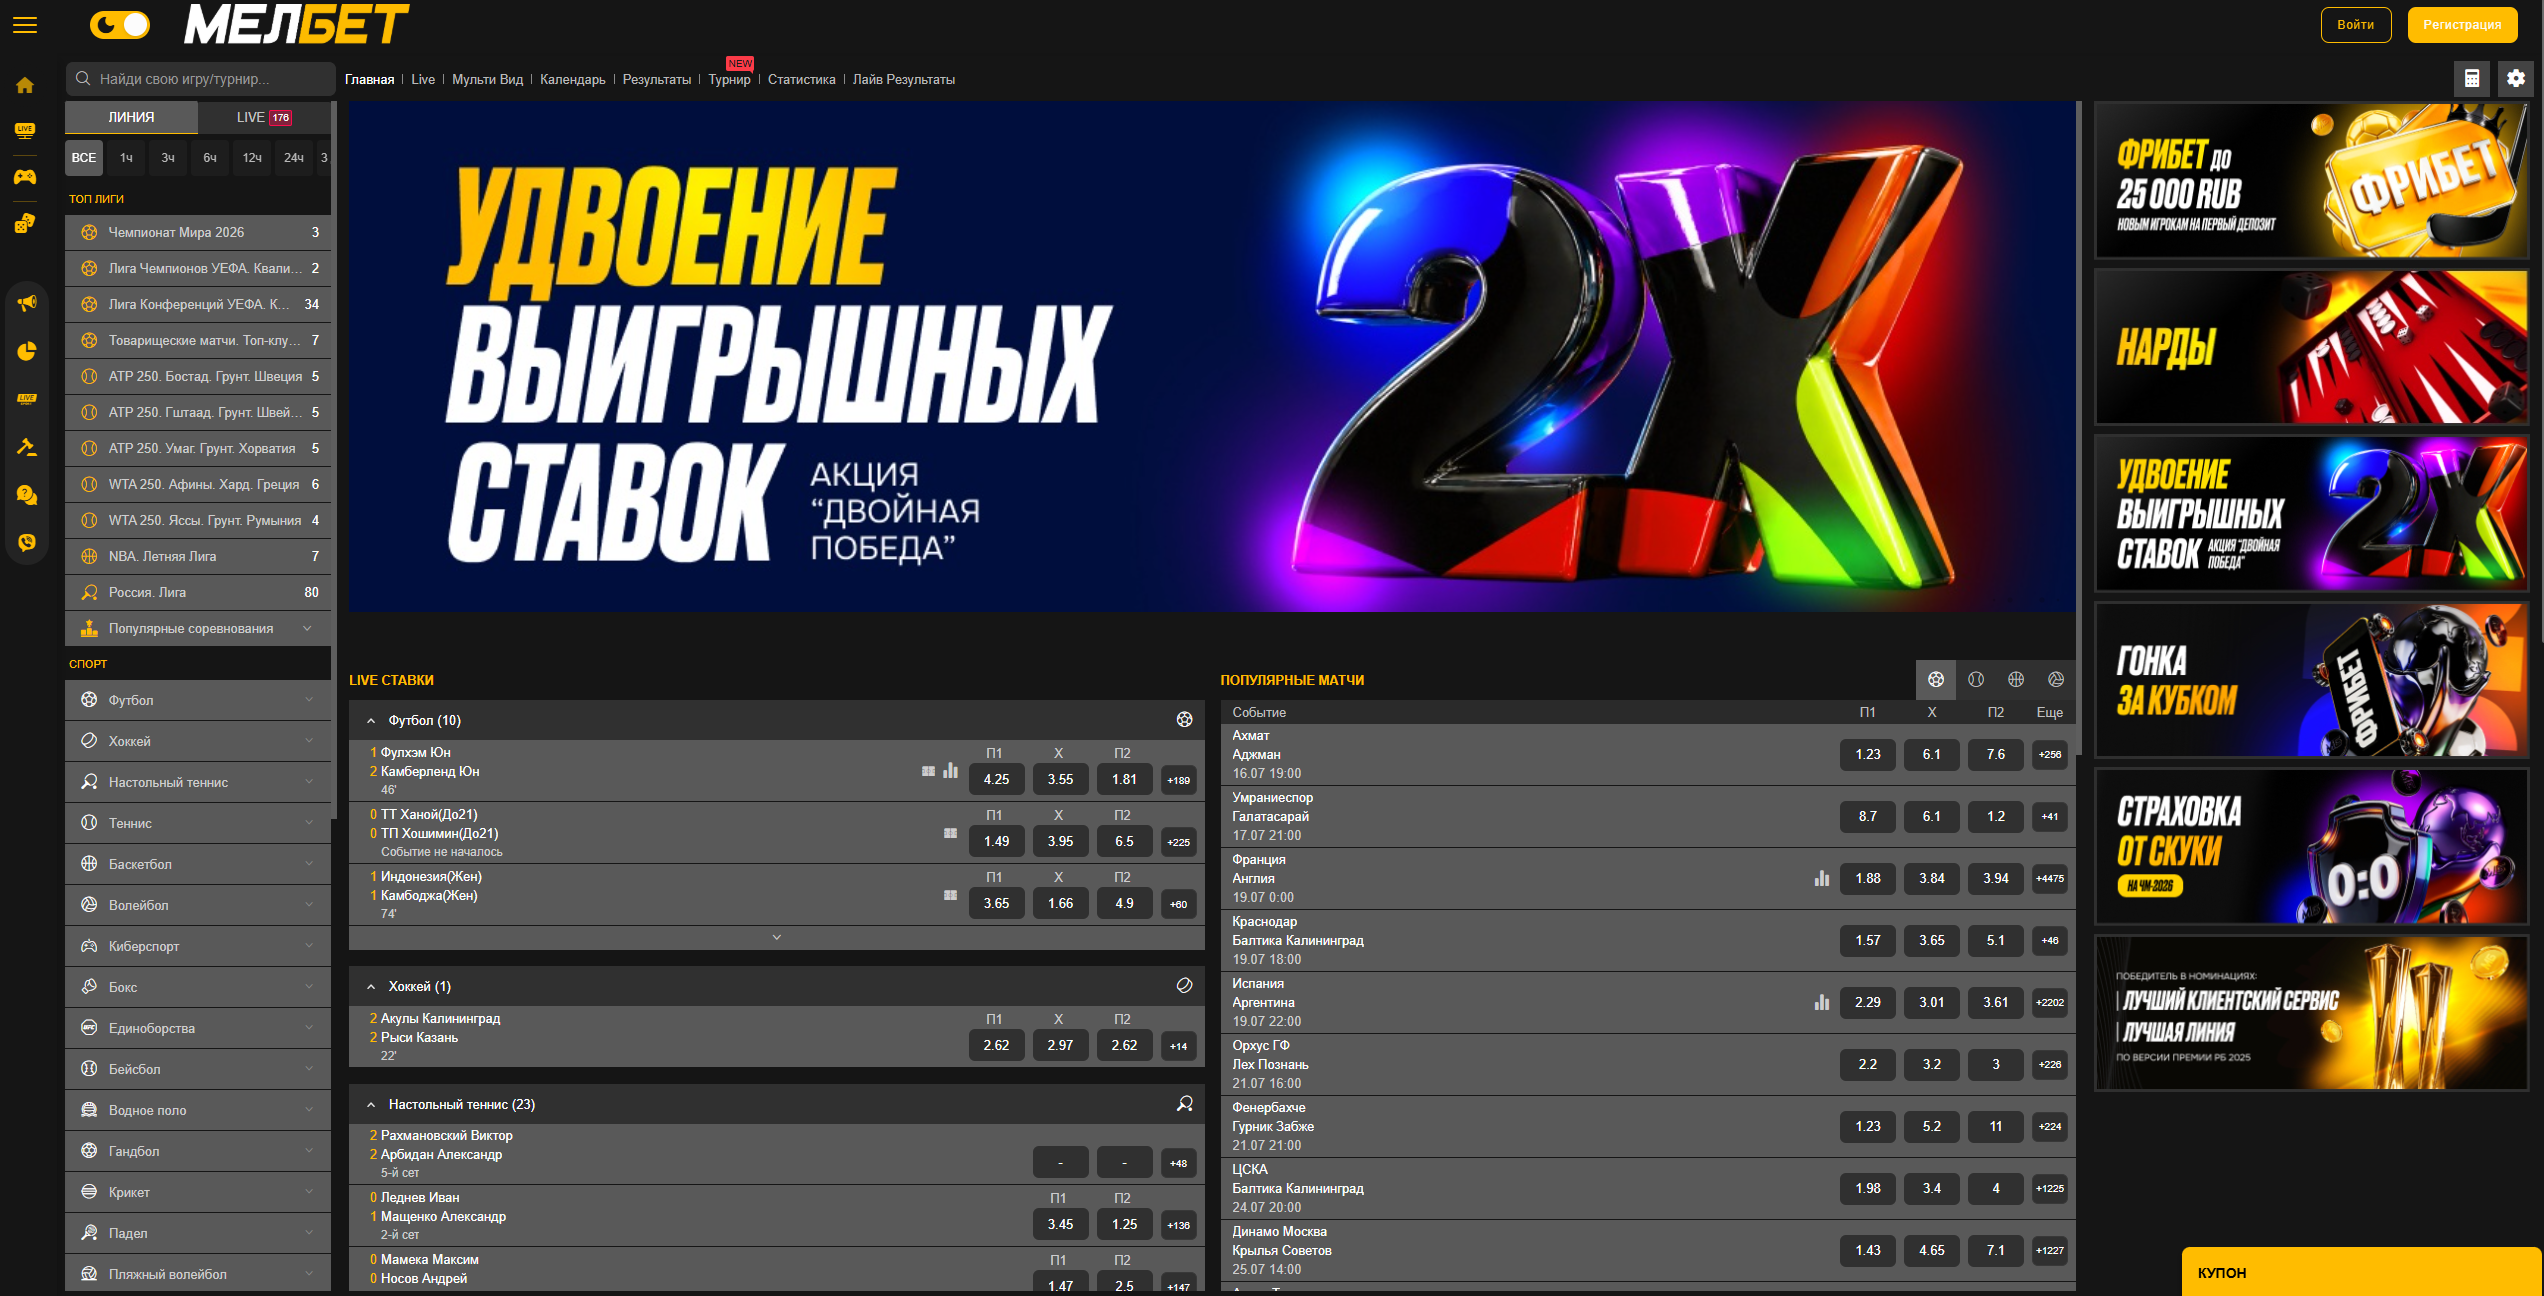Click the search game/tournament field
The image size is (2544, 1296).
click(x=200, y=79)
